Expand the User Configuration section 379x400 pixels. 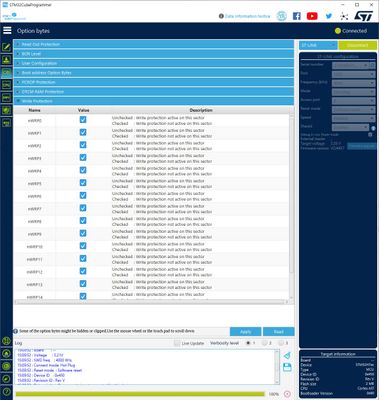coord(154,63)
